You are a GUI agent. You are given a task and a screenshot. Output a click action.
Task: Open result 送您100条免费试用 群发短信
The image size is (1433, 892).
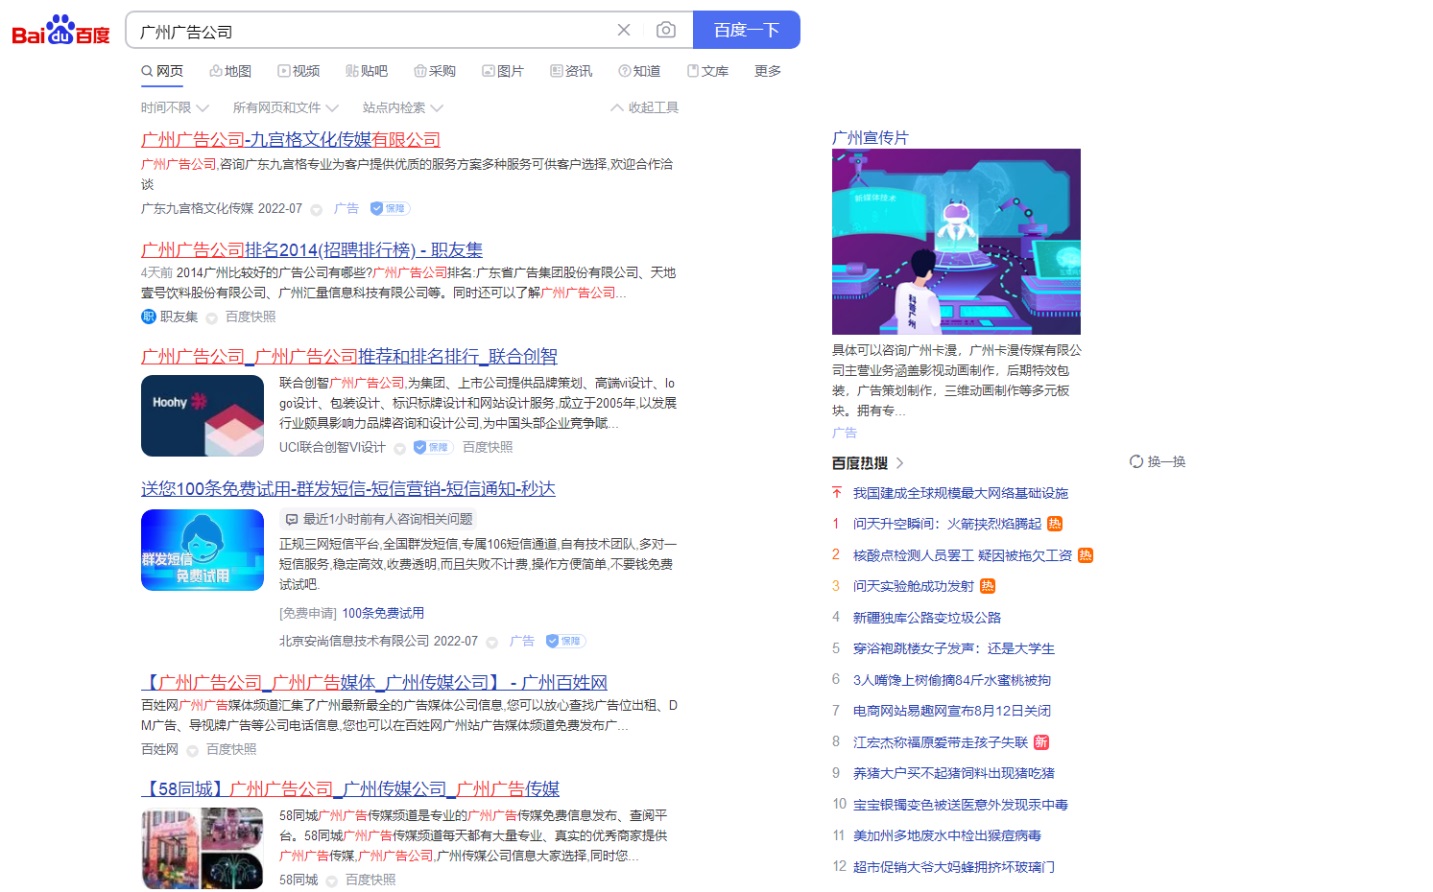pos(348,489)
